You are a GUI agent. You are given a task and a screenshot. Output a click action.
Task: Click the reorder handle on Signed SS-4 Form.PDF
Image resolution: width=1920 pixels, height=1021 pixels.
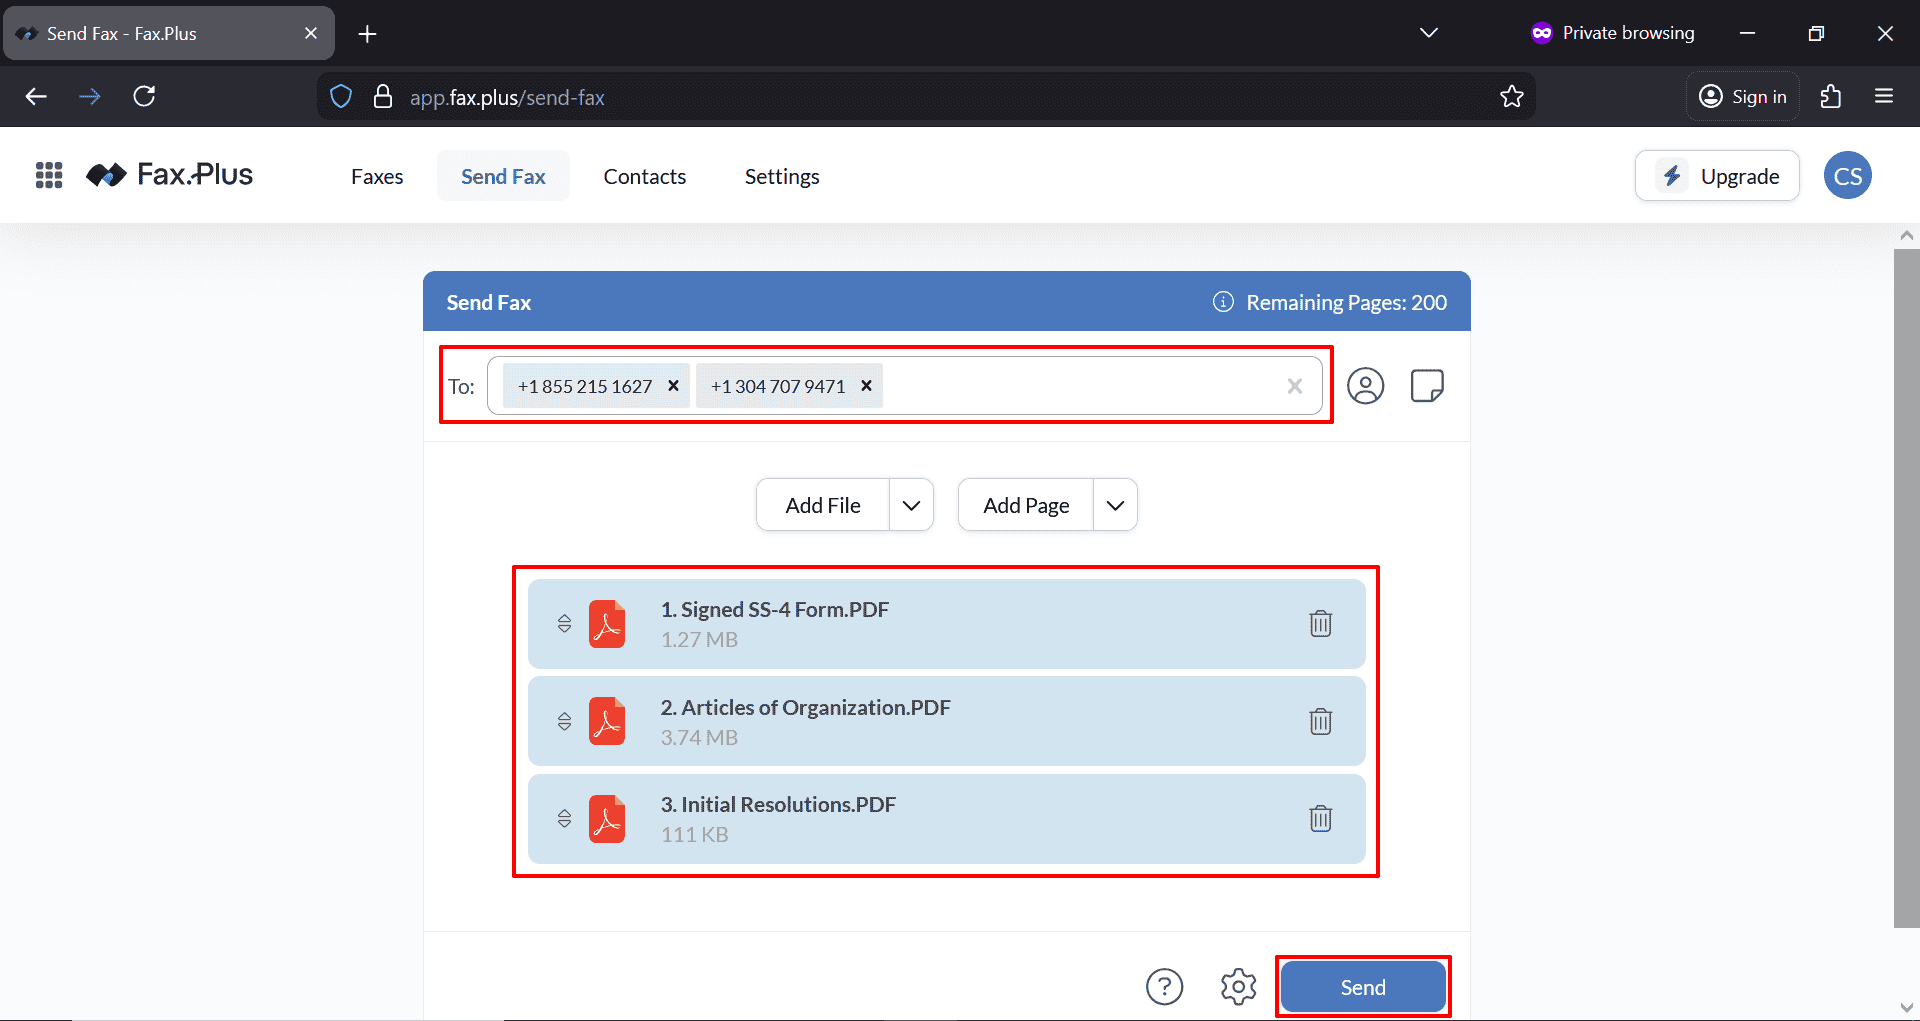(564, 624)
